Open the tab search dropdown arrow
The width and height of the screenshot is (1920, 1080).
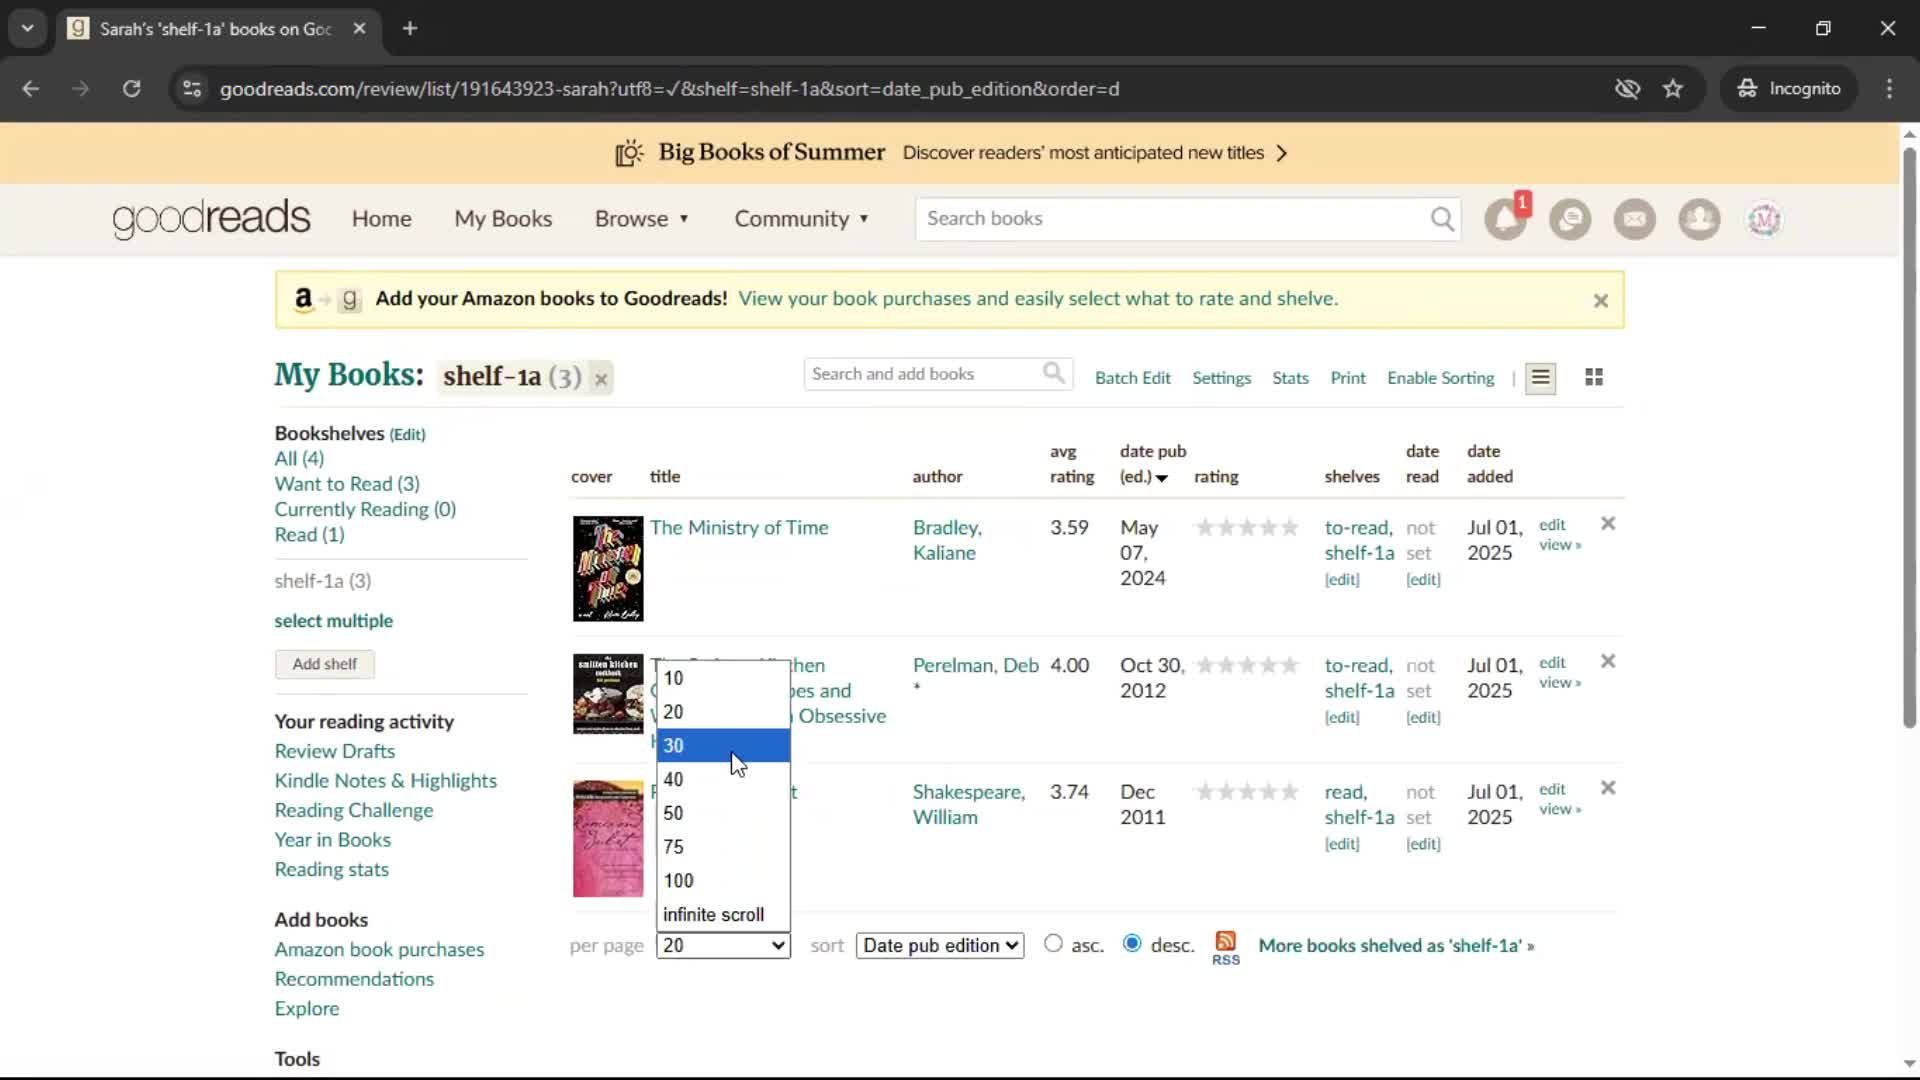tap(28, 28)
